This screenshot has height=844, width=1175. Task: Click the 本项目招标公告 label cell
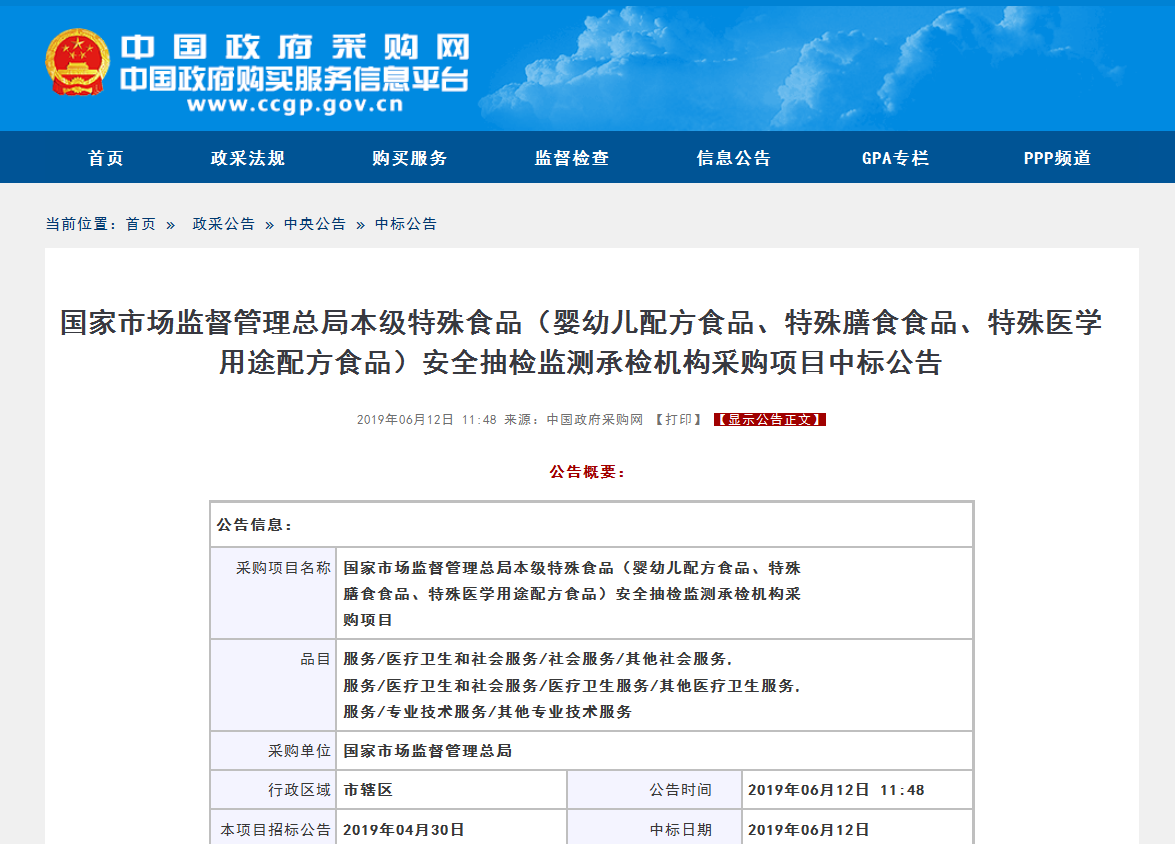274,828
